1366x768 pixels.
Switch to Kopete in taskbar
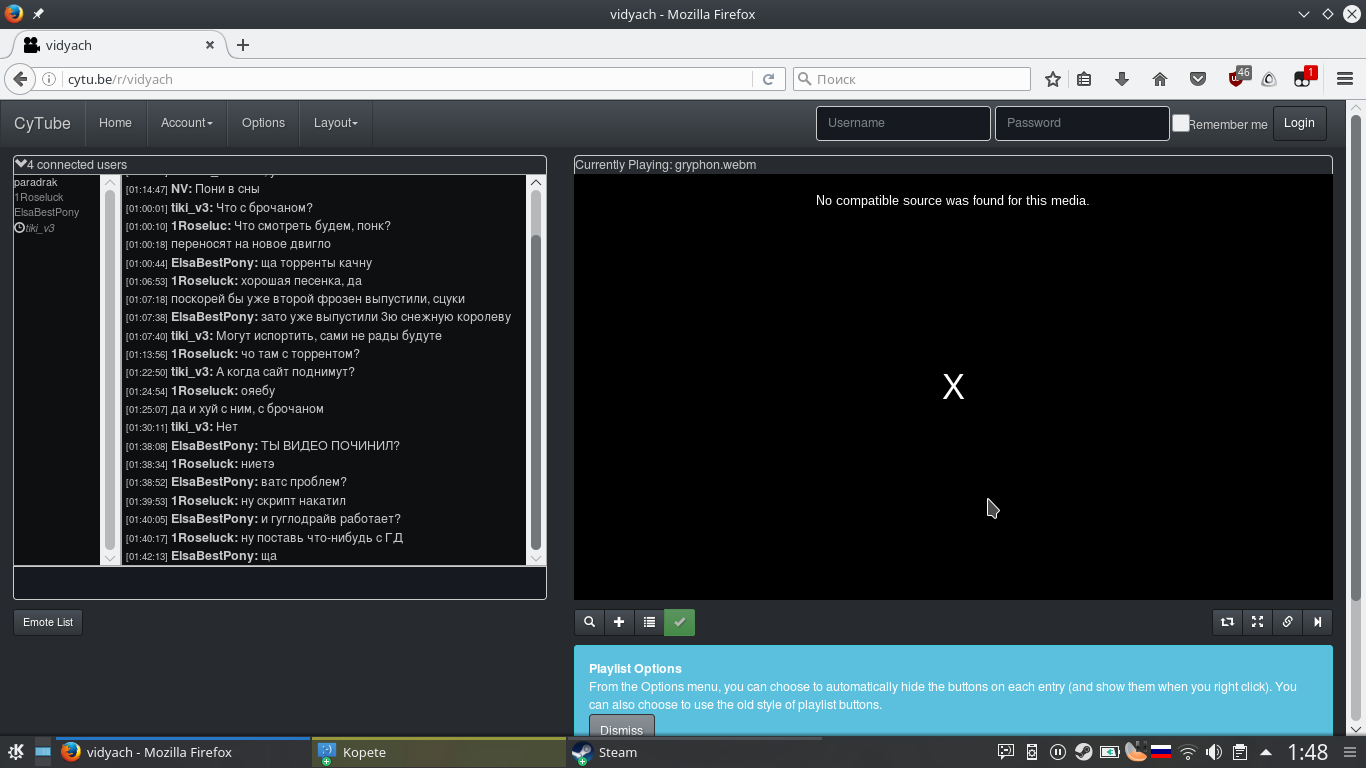click(438, 752)
